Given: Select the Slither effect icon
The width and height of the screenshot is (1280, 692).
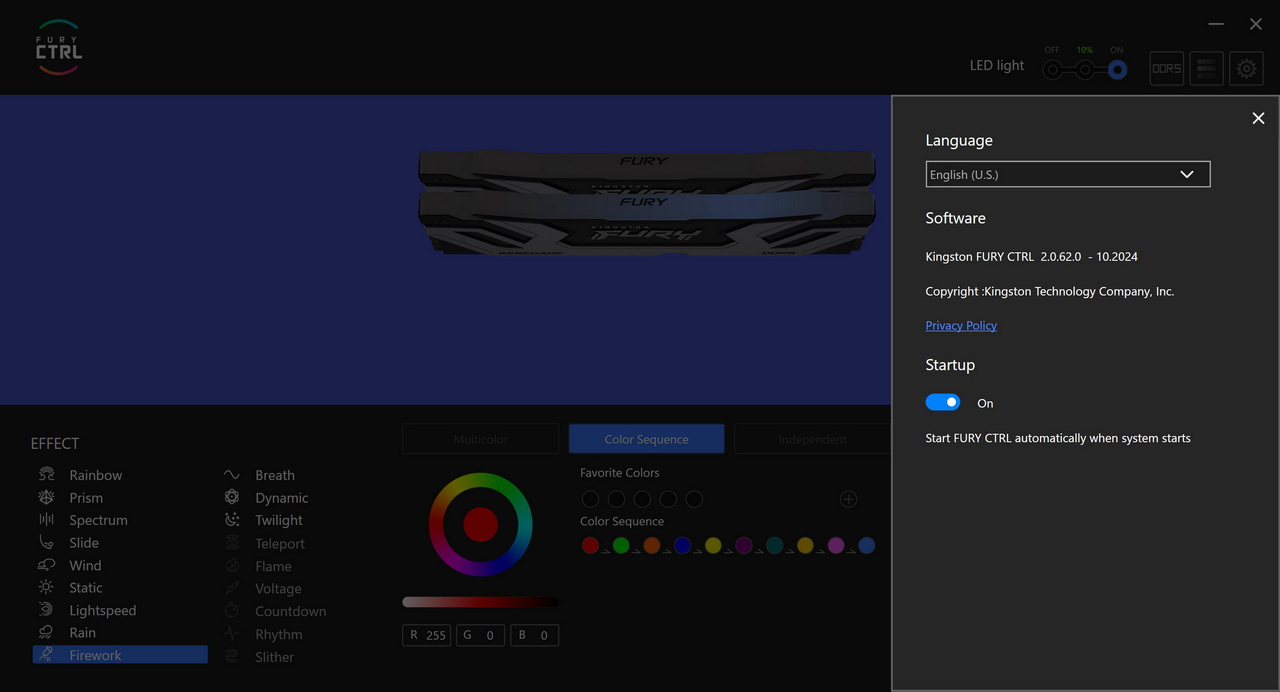Looking at the screenshot, I should pos(232,657).
